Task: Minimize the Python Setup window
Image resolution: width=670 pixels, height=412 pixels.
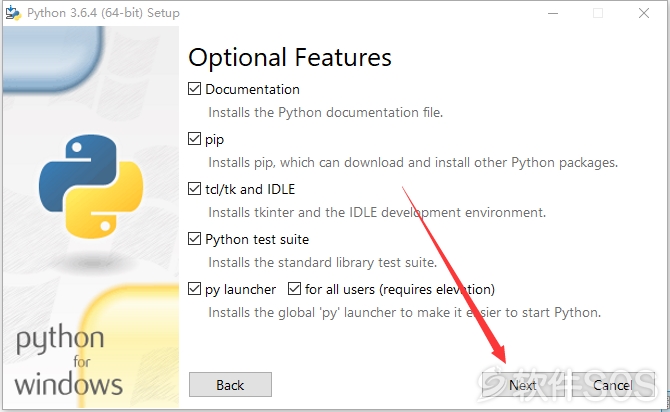Action: (553, 13)
